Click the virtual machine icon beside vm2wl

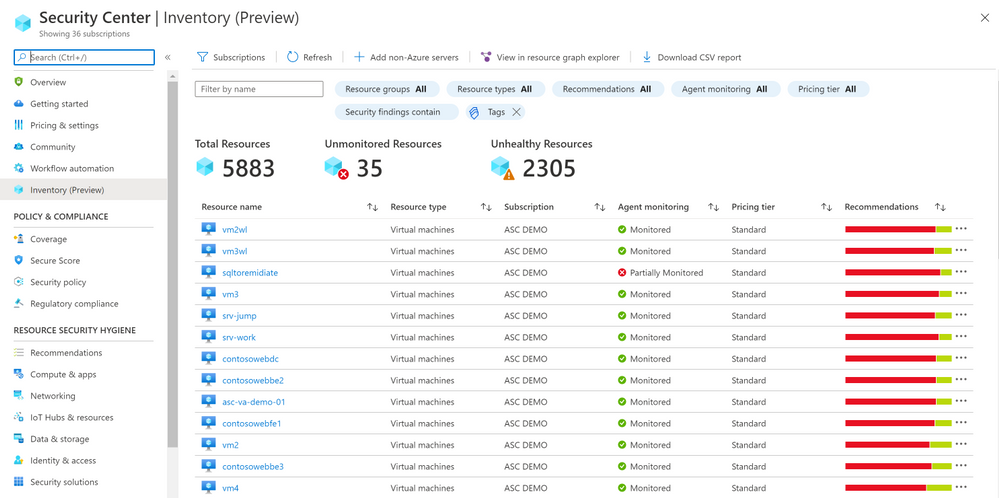208,229
